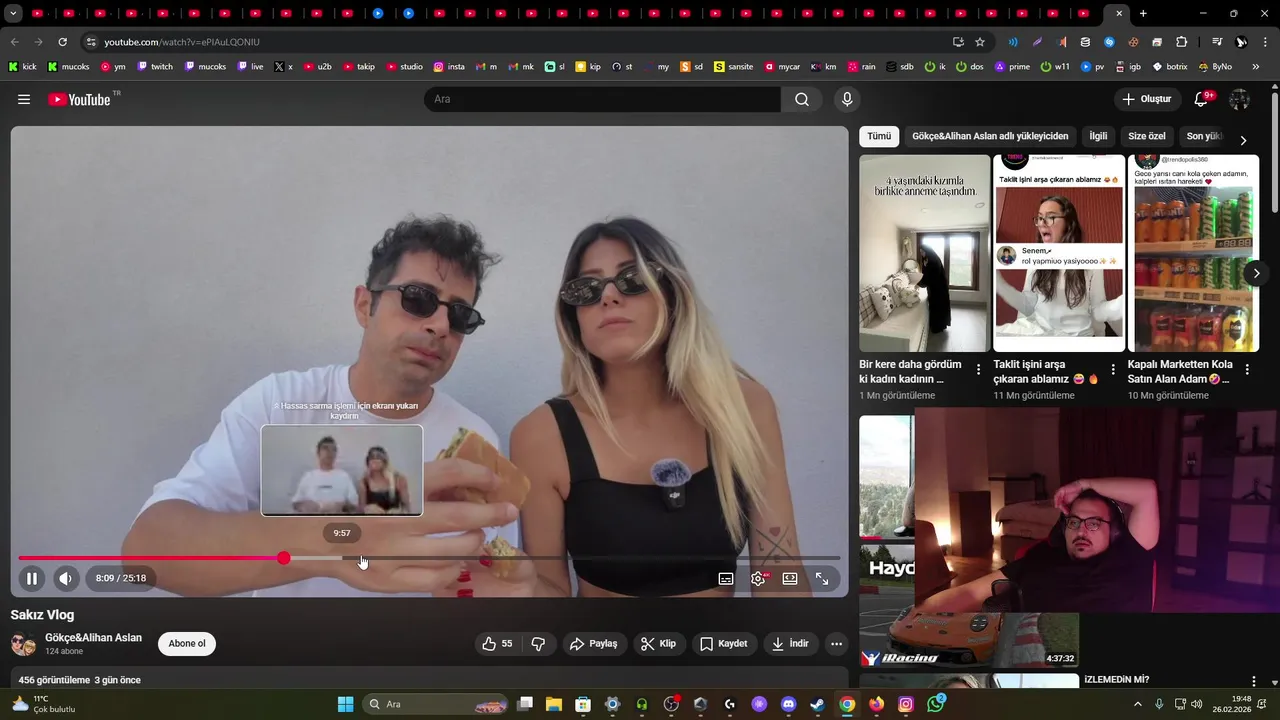Like the video with thumbs up
Viewport: 1280px width, 720px height.
pos(497,644)
